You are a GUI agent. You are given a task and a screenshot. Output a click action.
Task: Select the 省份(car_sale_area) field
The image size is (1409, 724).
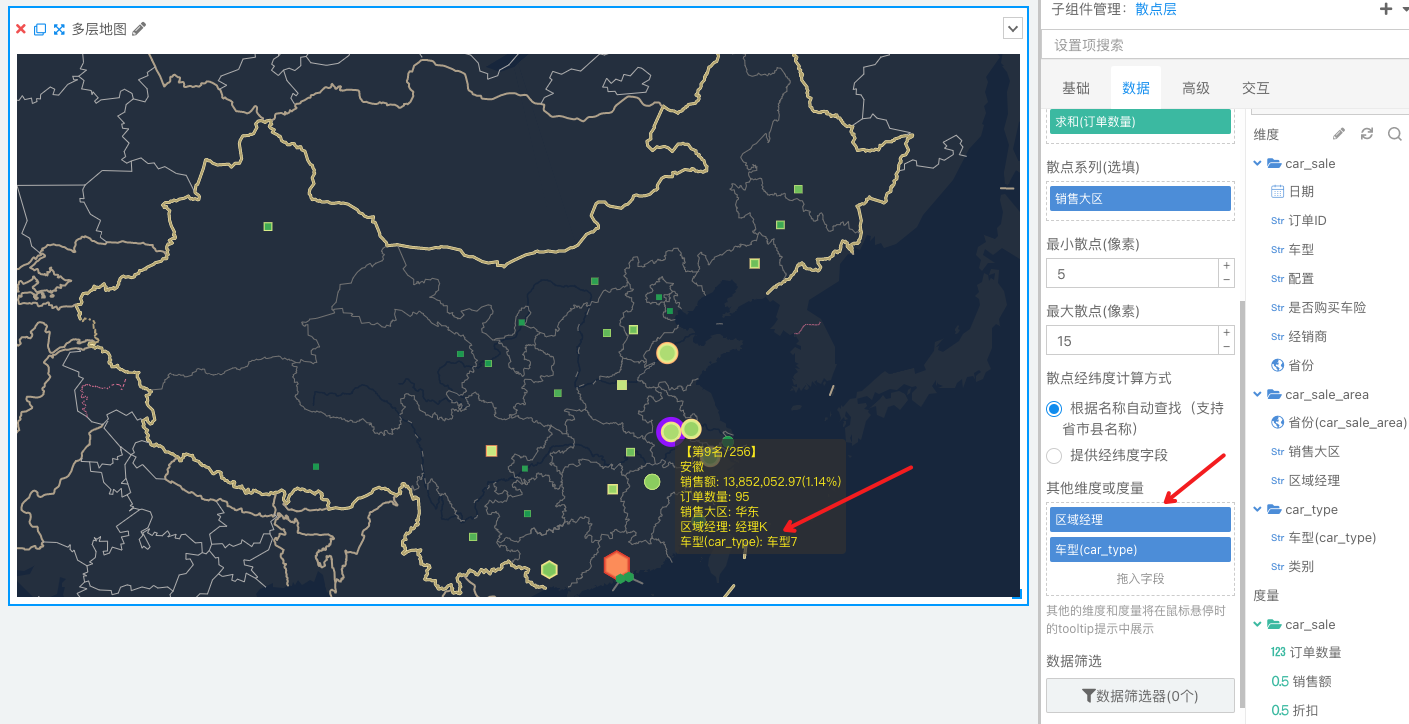point(1347,422)
